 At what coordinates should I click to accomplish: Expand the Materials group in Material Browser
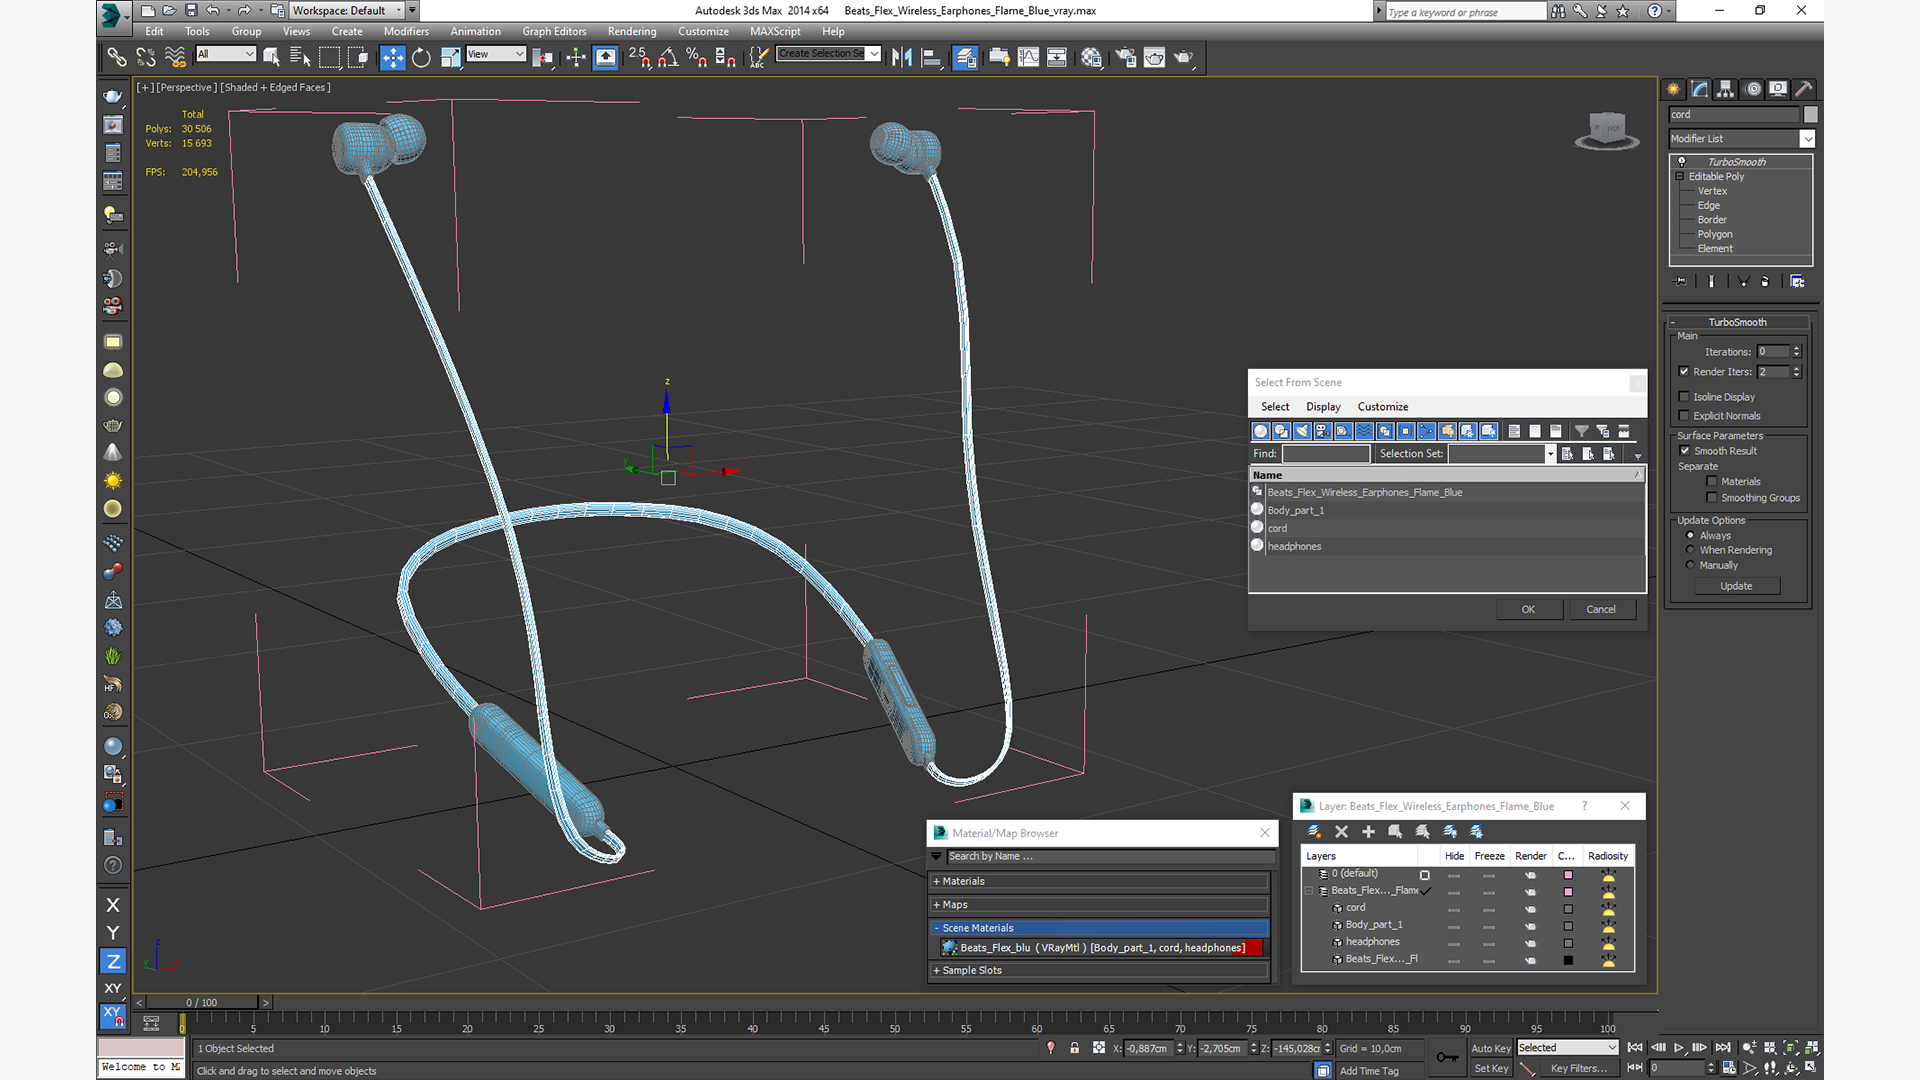tap(1100, 882)
